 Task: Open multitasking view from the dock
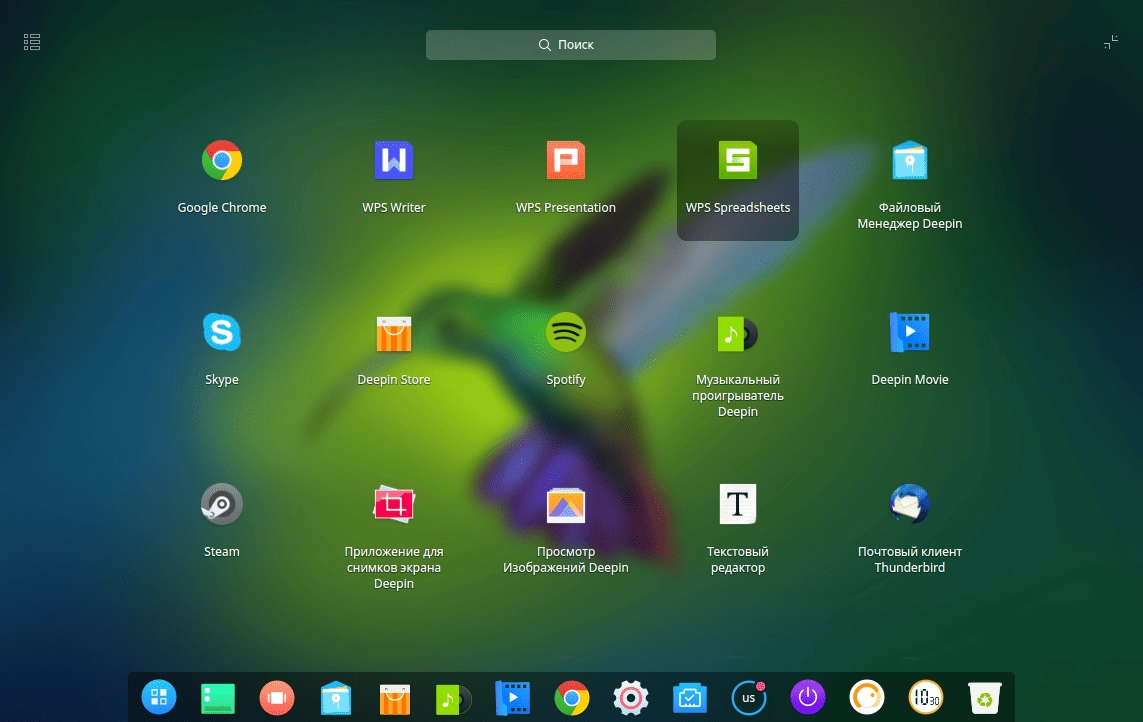click(277, 697)
